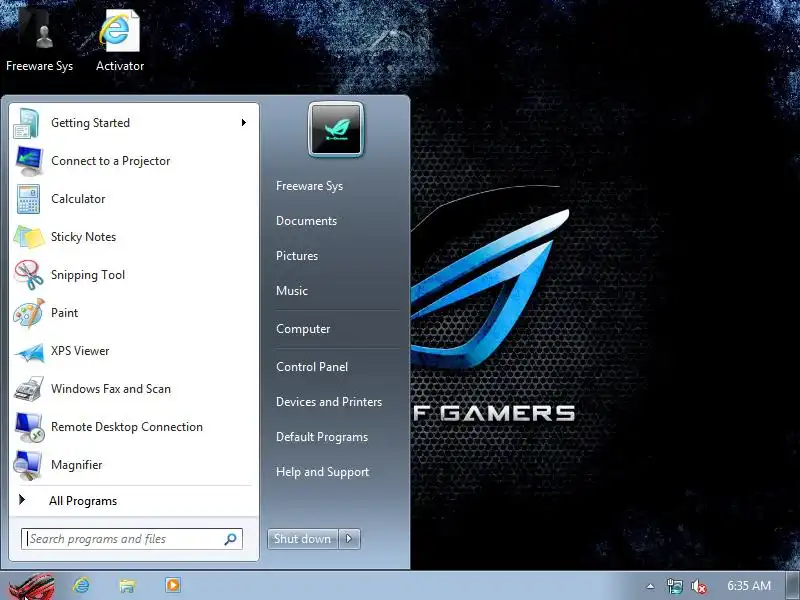
Task: Open Documents from the Start menu
Action: tap(306, 221)
